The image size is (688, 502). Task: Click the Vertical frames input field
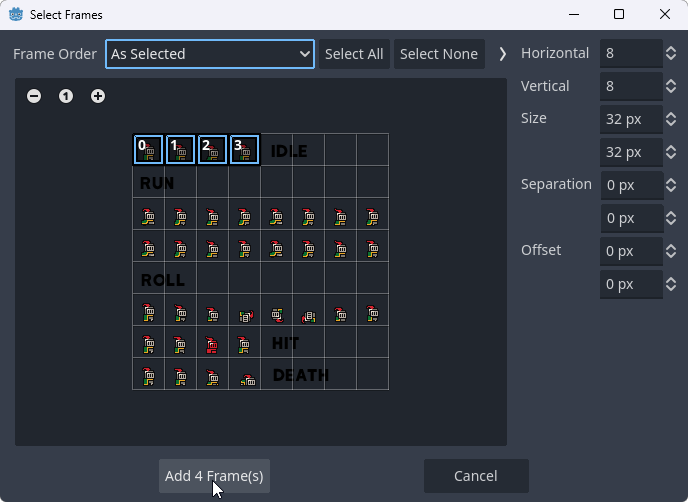[x=630, y=86]
